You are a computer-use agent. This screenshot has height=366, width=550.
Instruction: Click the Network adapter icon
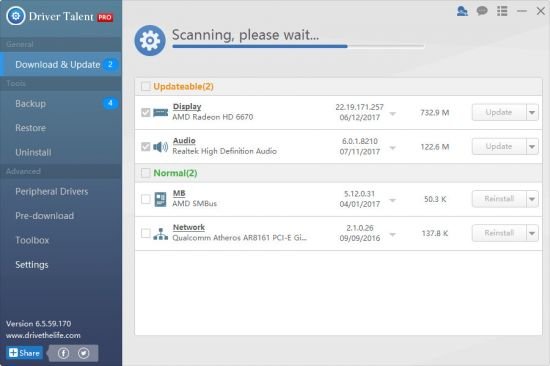[x=161, y=234]
